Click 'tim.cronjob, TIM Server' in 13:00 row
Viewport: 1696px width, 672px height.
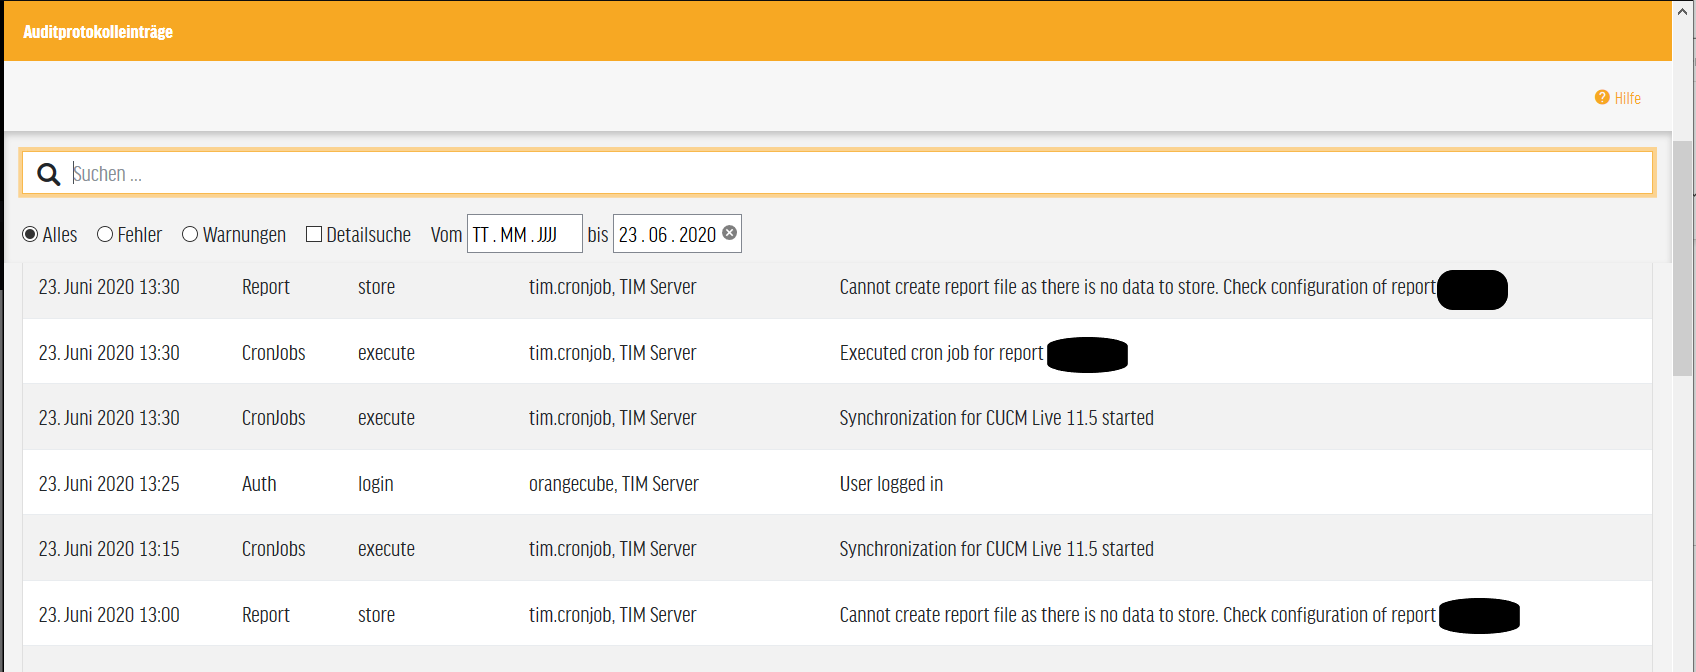pos(613,615)
